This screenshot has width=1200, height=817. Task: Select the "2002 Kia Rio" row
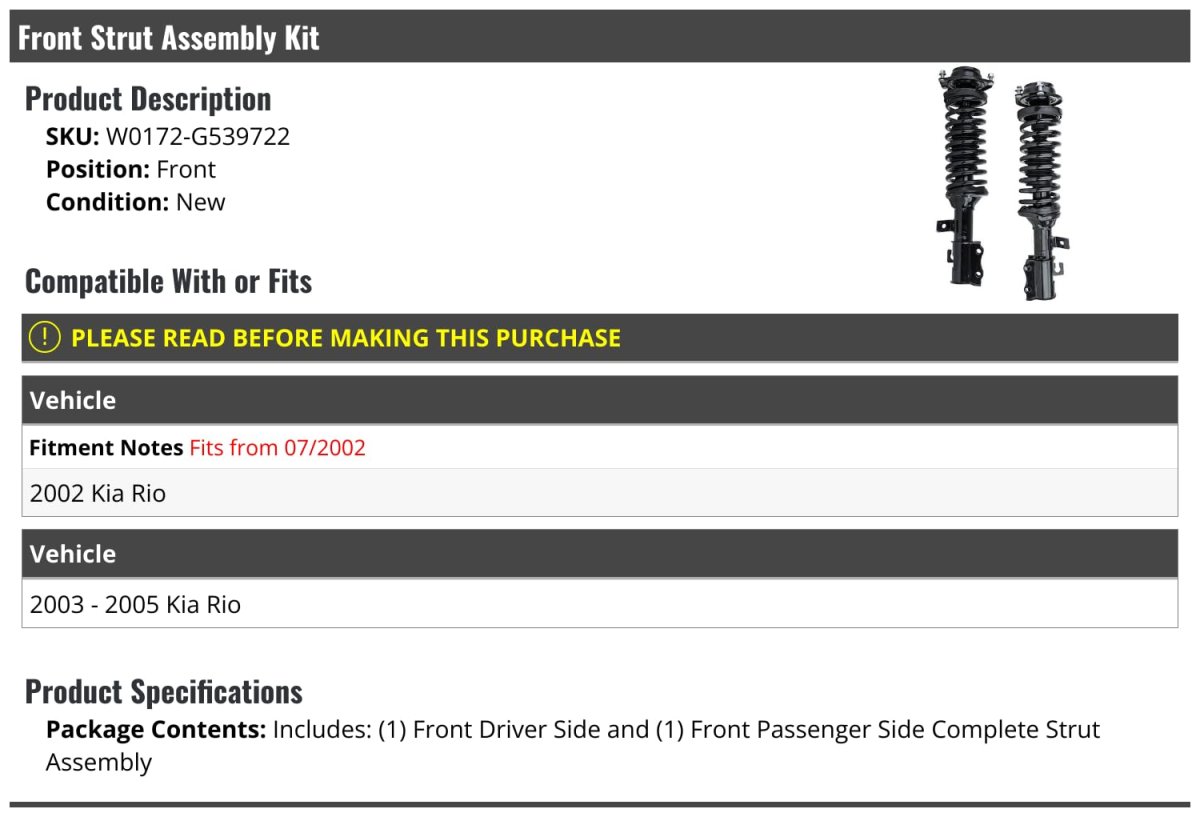(x=98, y=493)
